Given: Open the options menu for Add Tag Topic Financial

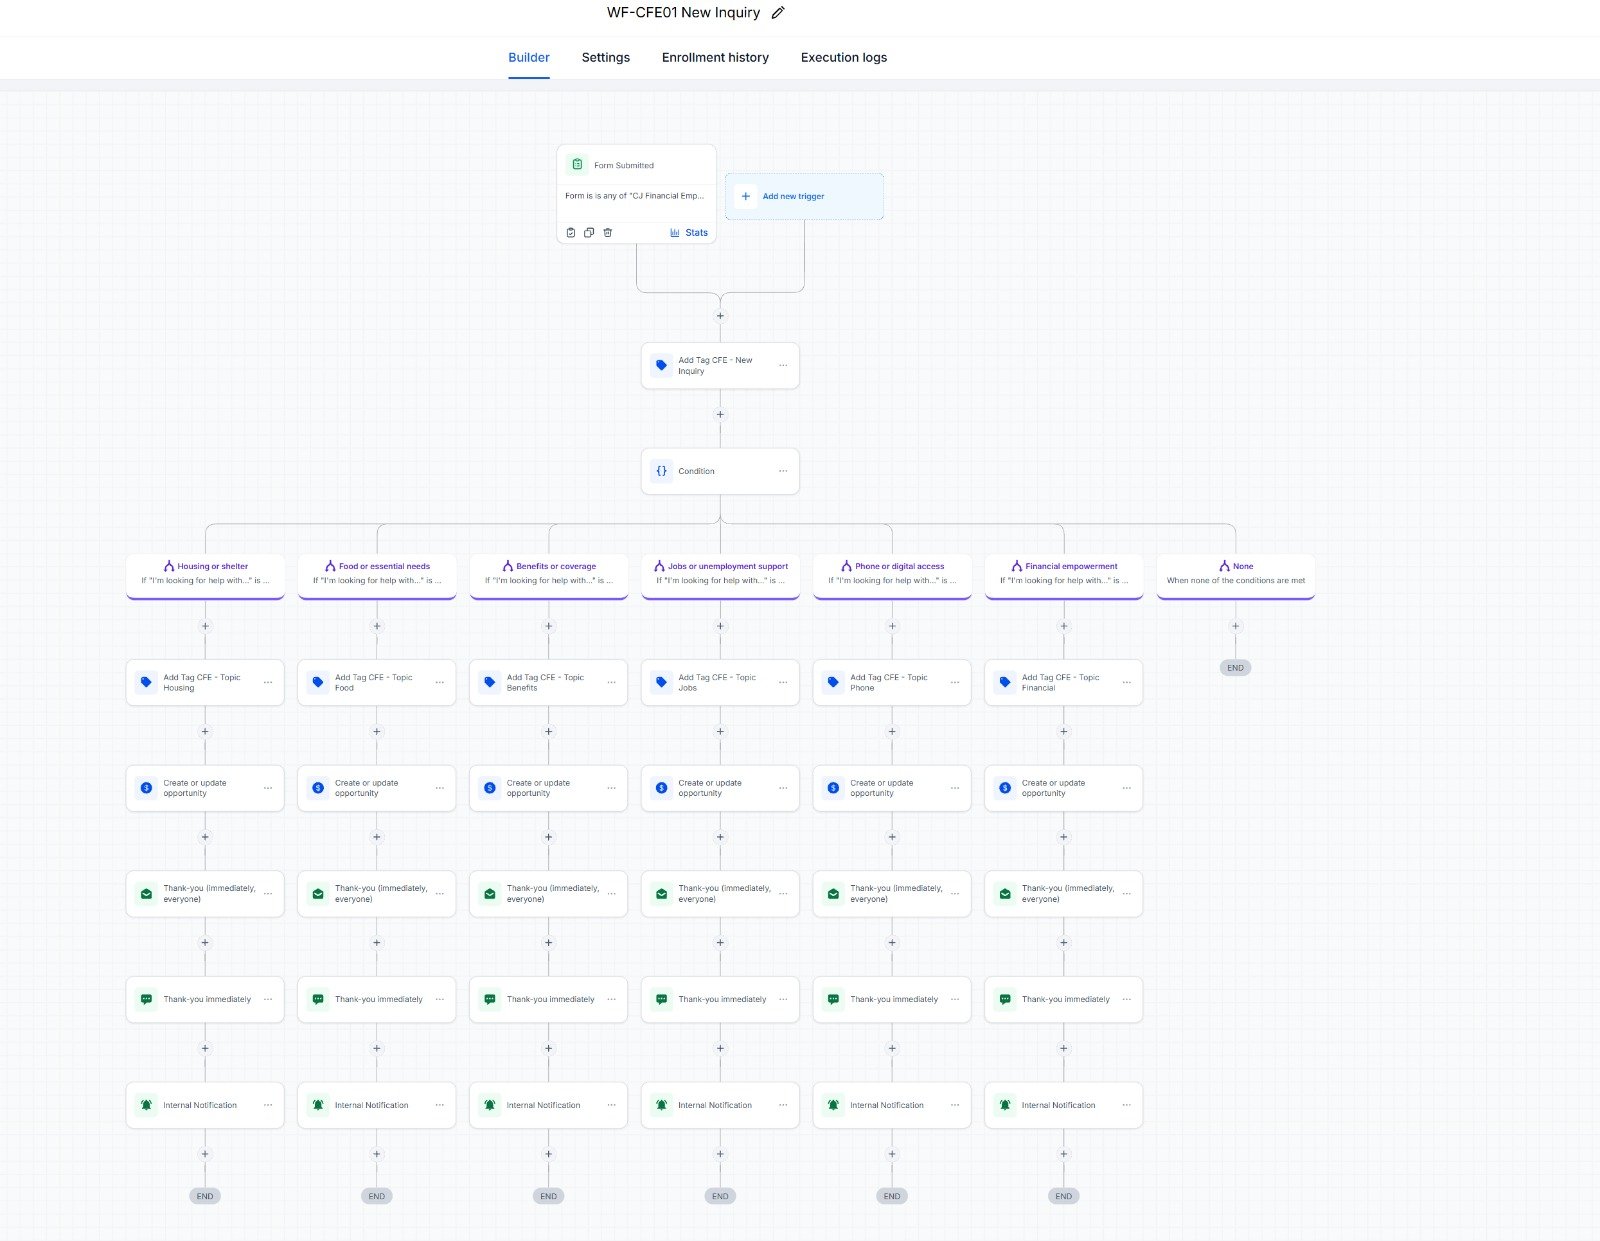Looking at the screenshot, I should 1127,682.
